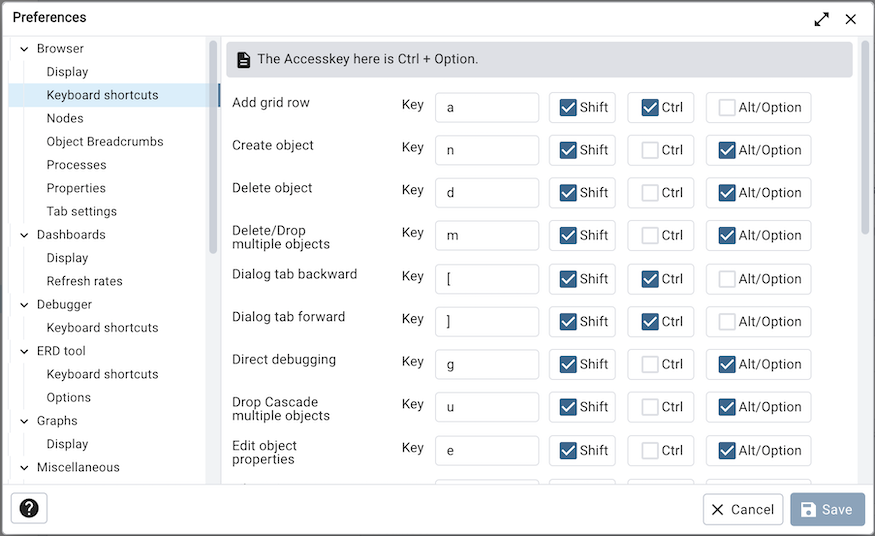Click the help question mark icon

[x=29, y=508]
